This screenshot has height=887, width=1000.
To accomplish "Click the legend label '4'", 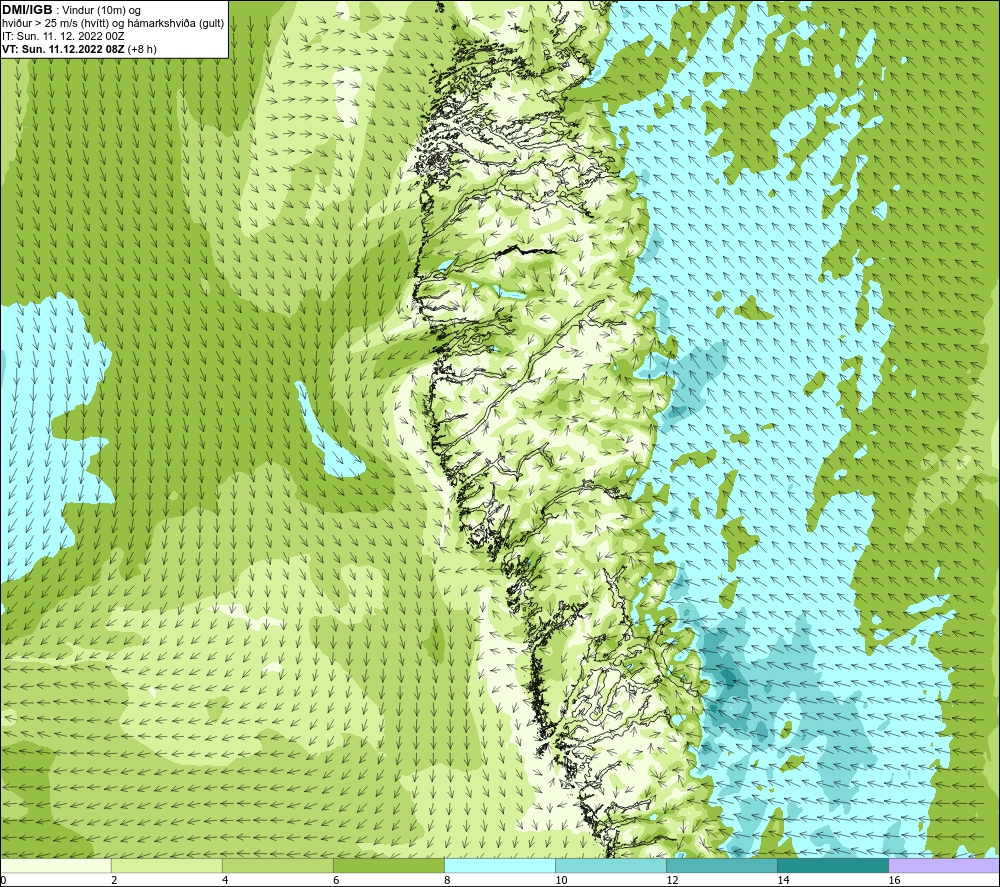I will click(225, 881).
